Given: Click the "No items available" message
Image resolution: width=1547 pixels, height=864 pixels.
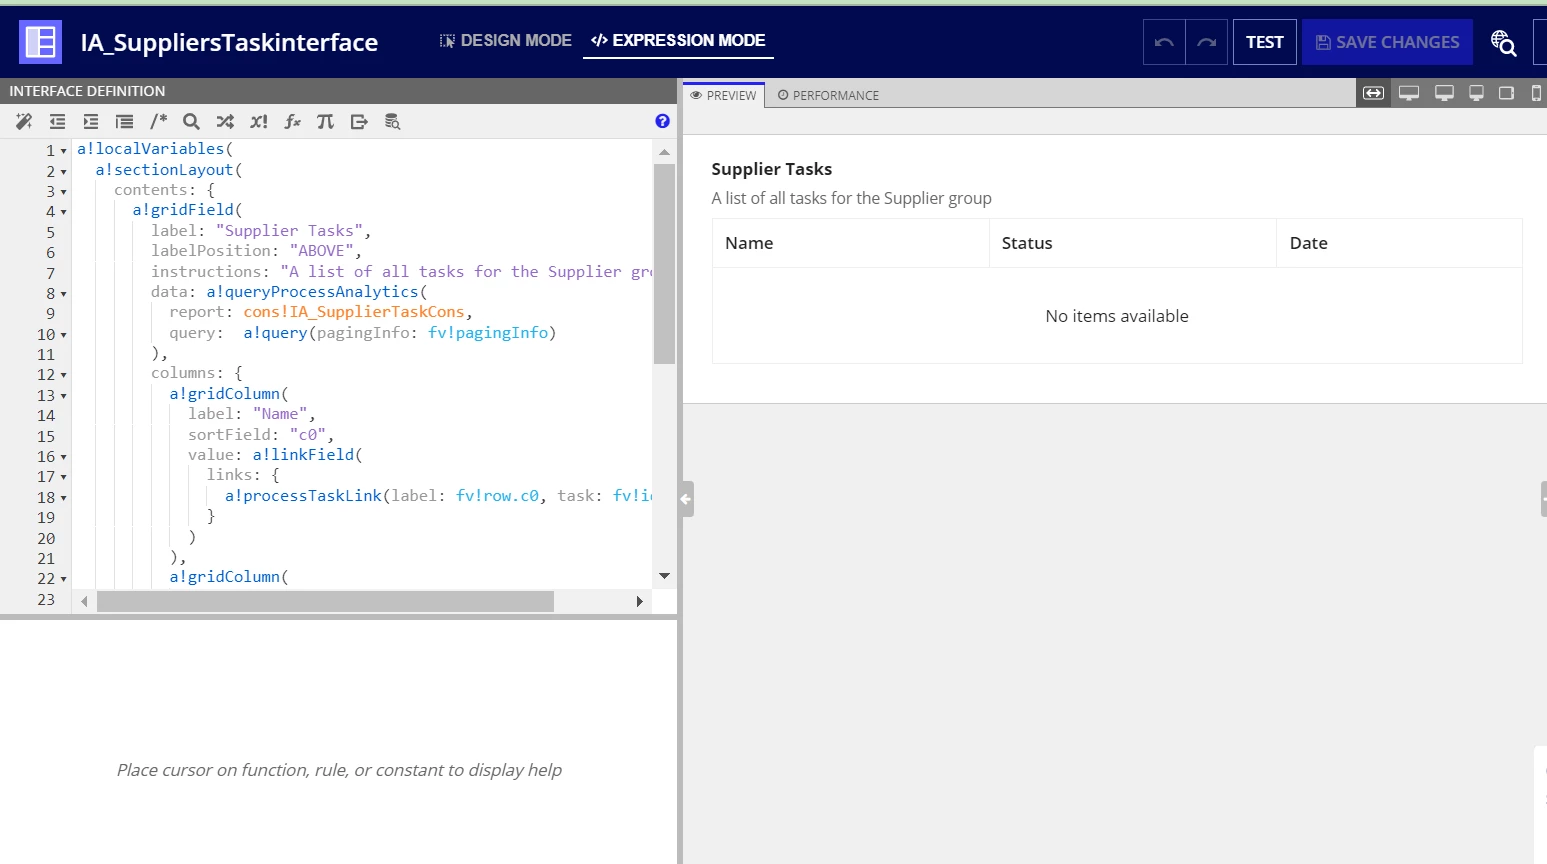Looking at the screenshot, I should (1117, 316).
